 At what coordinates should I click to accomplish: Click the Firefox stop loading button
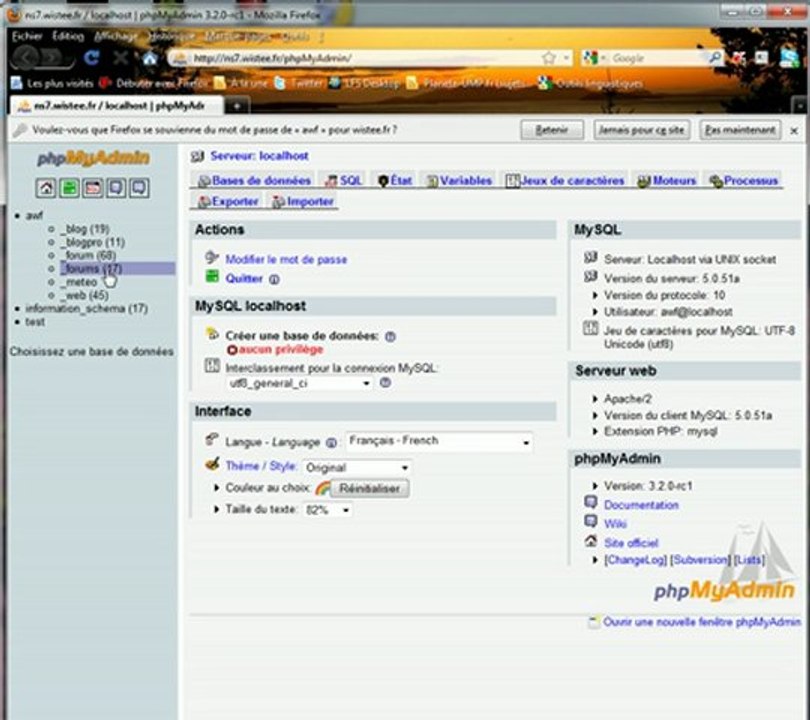120,58
